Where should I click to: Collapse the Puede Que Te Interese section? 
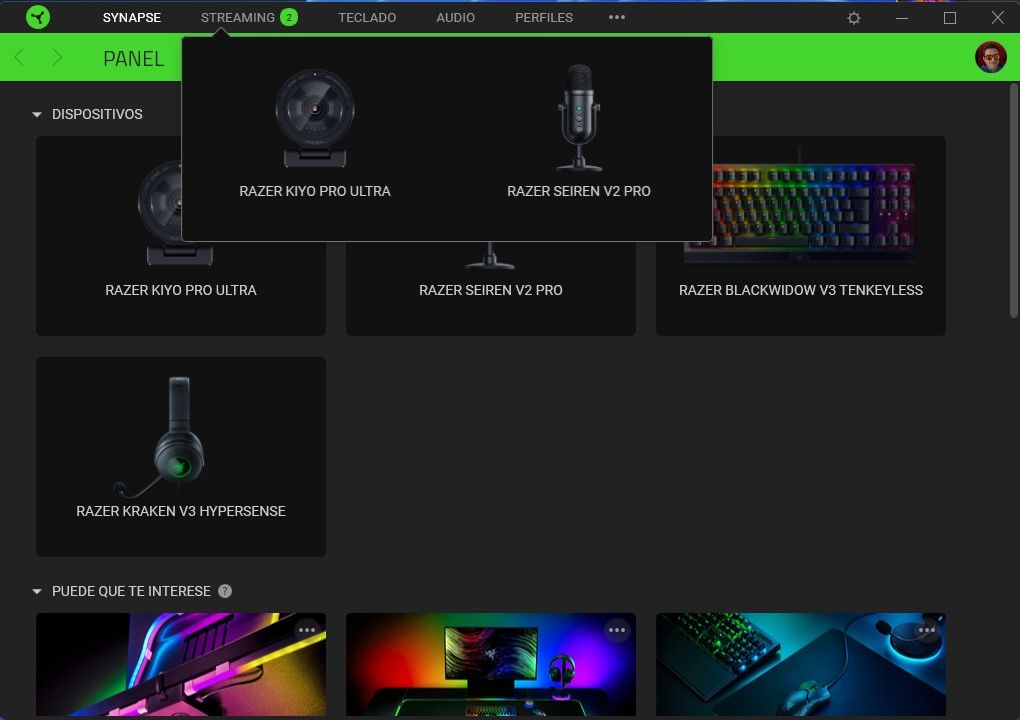37,592
